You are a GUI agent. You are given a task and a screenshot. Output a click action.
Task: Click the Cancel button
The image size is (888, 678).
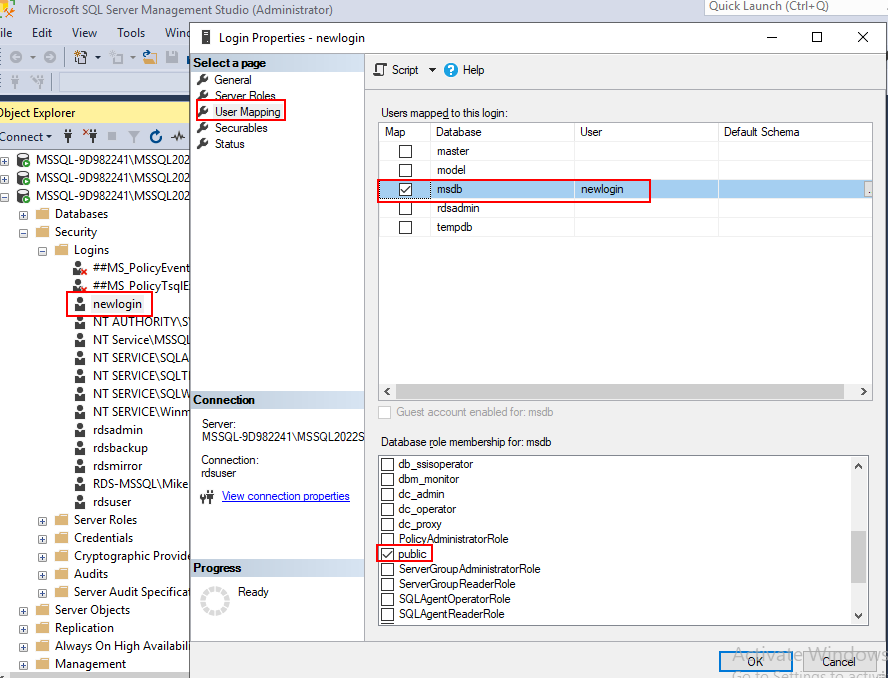click(838, 661)
